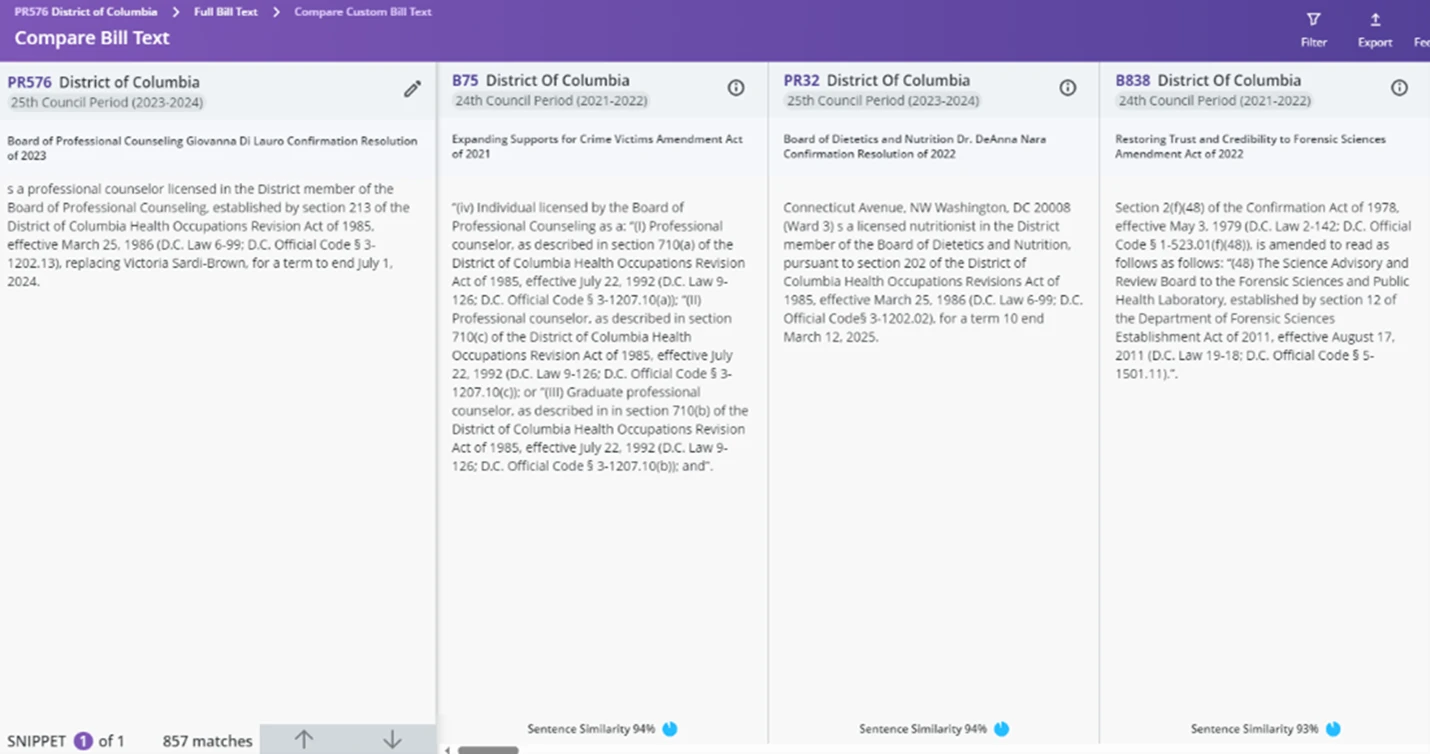Select Compare Custom Bill Text breadcrumb

point(363,12)
